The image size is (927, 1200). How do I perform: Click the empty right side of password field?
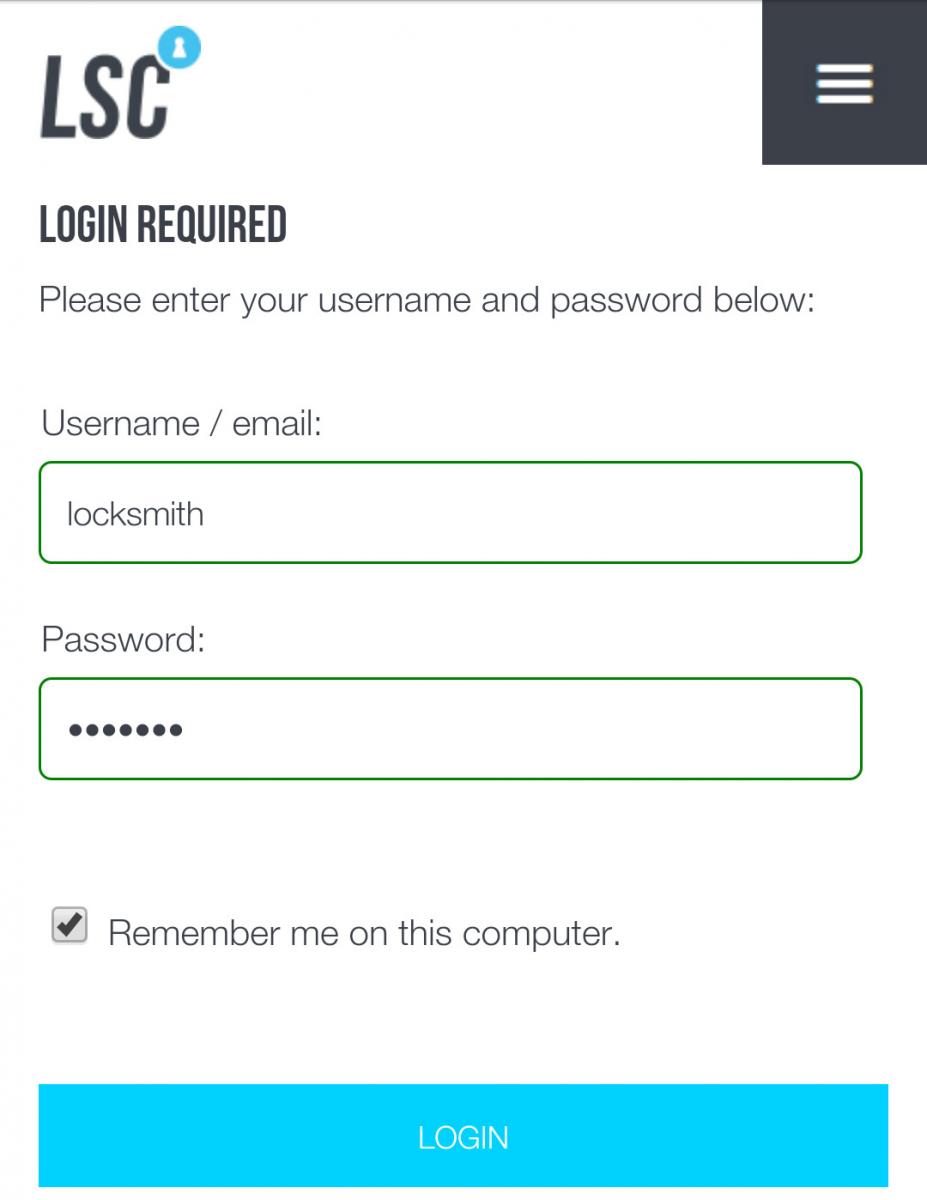[700, 729]
